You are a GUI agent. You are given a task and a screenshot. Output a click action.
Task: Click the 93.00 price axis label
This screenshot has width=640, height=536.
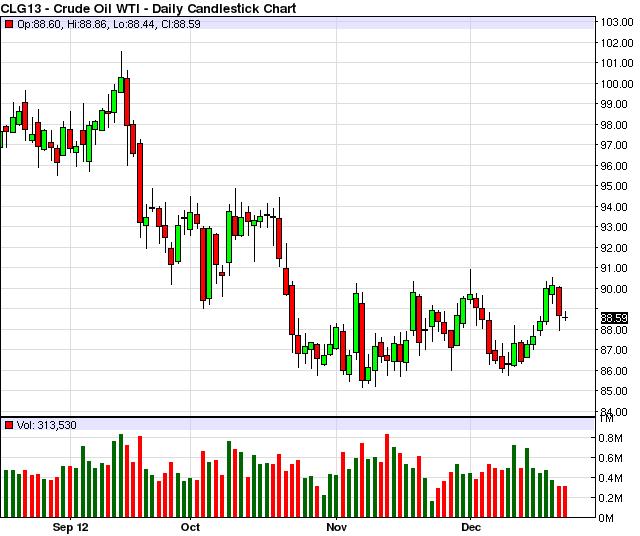point(614,227)
